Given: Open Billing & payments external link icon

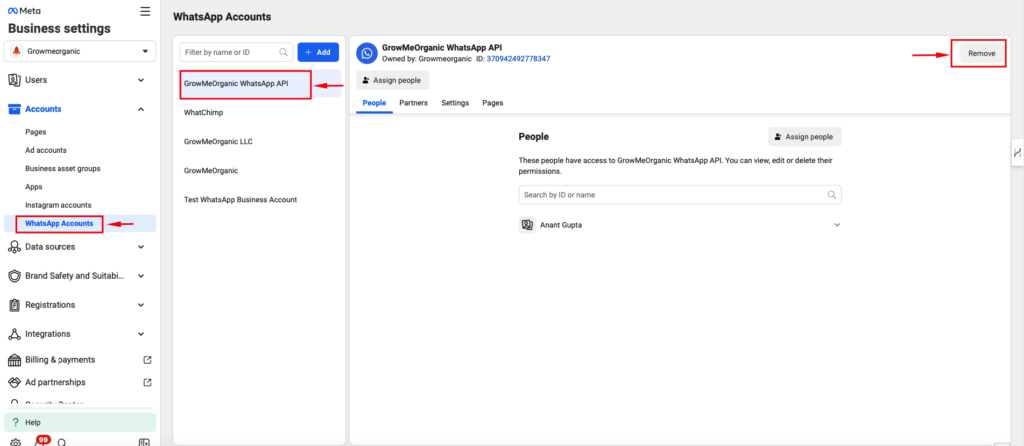Looking at the screenshot, I should pyautogui.click(x=148, y=360).
